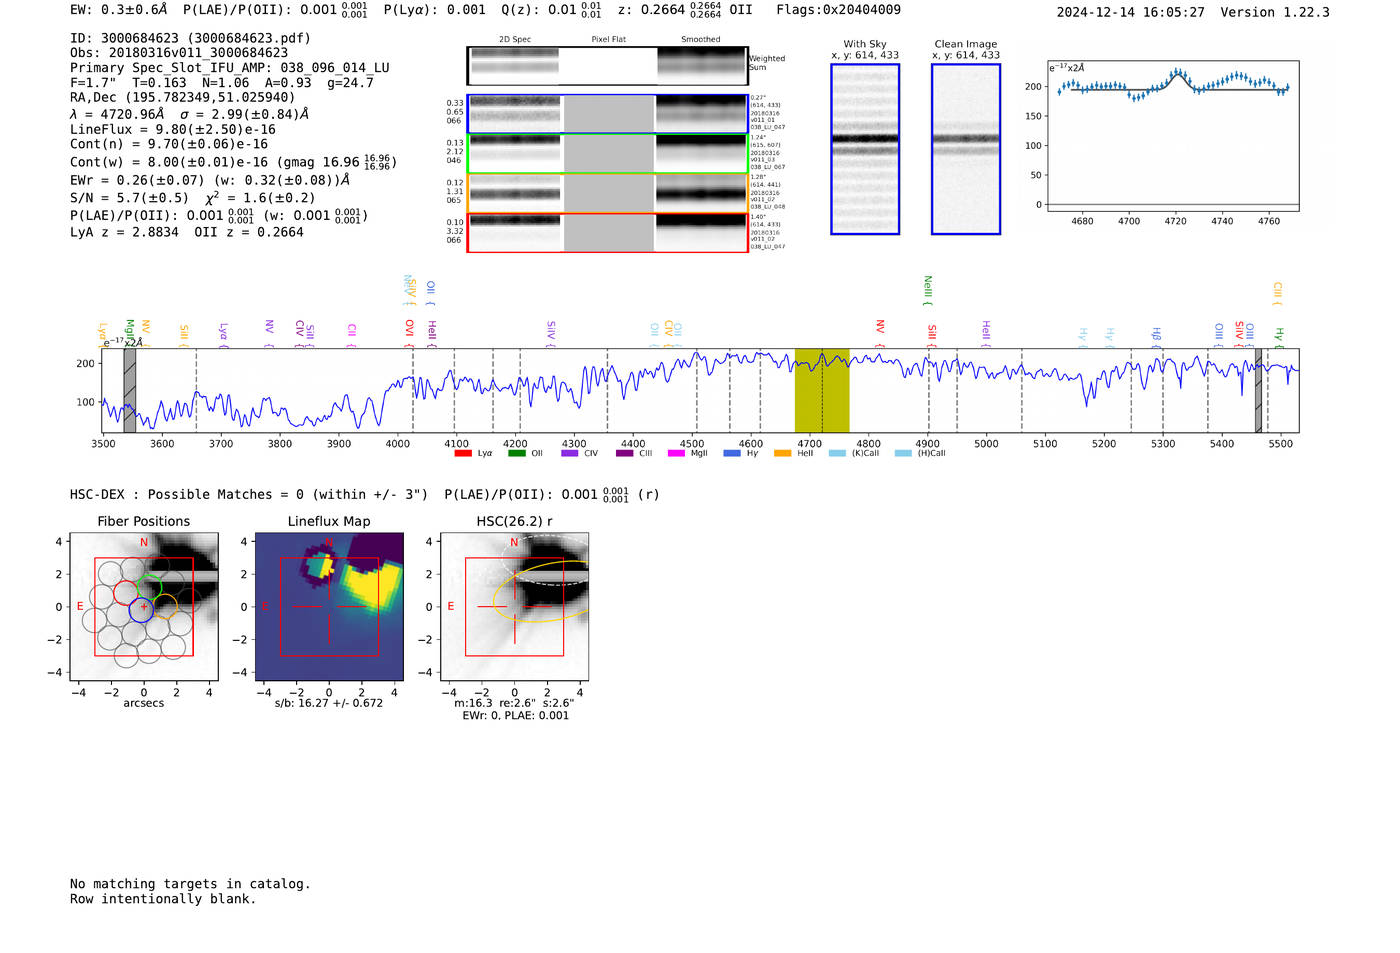Click the gray band near 5460Å

[1258, 391]
